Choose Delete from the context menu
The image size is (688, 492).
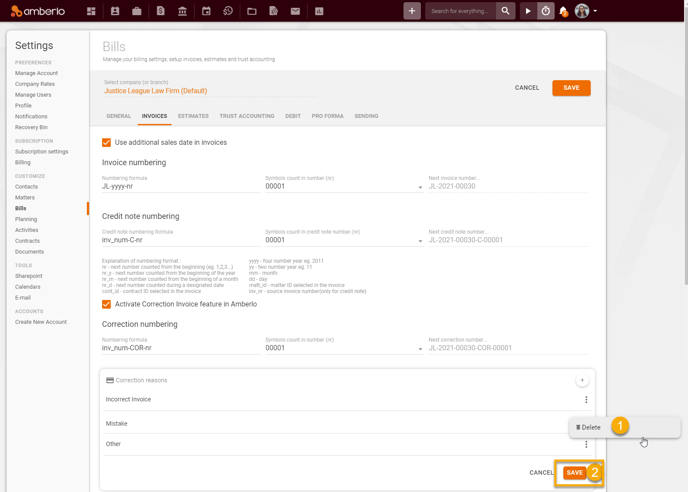pos(589,427)
